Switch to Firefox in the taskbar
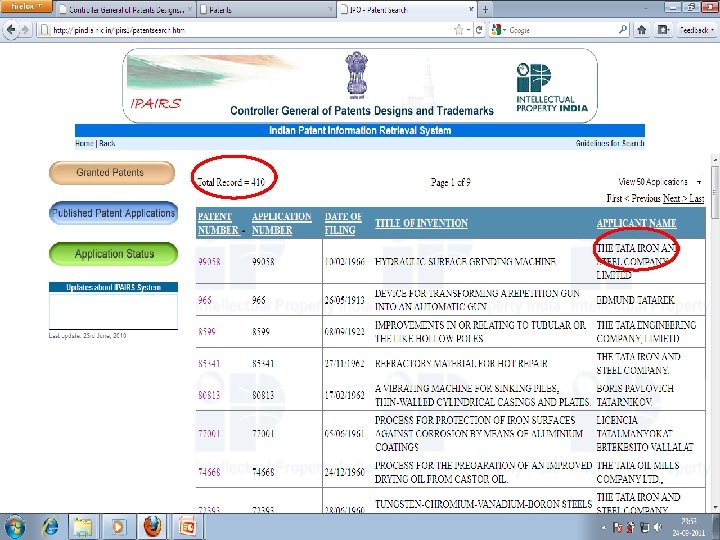The width and height of the screenshot is (720, 540). [x=152, y=527]
